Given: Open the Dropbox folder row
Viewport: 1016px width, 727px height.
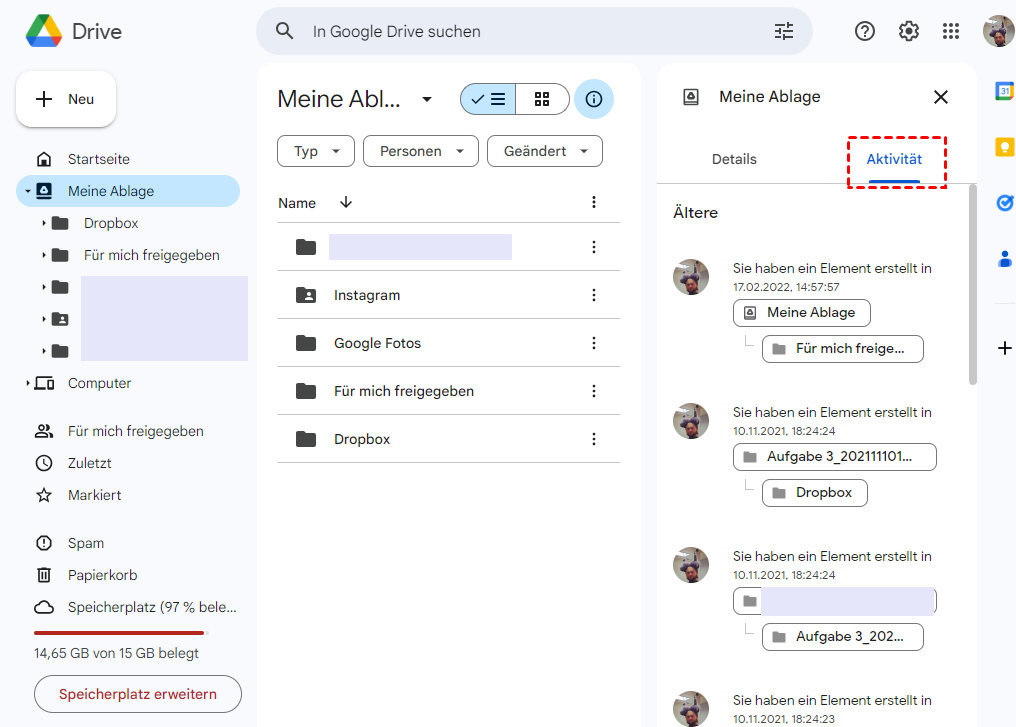Looking at the screenshot, I should (448, 439).
